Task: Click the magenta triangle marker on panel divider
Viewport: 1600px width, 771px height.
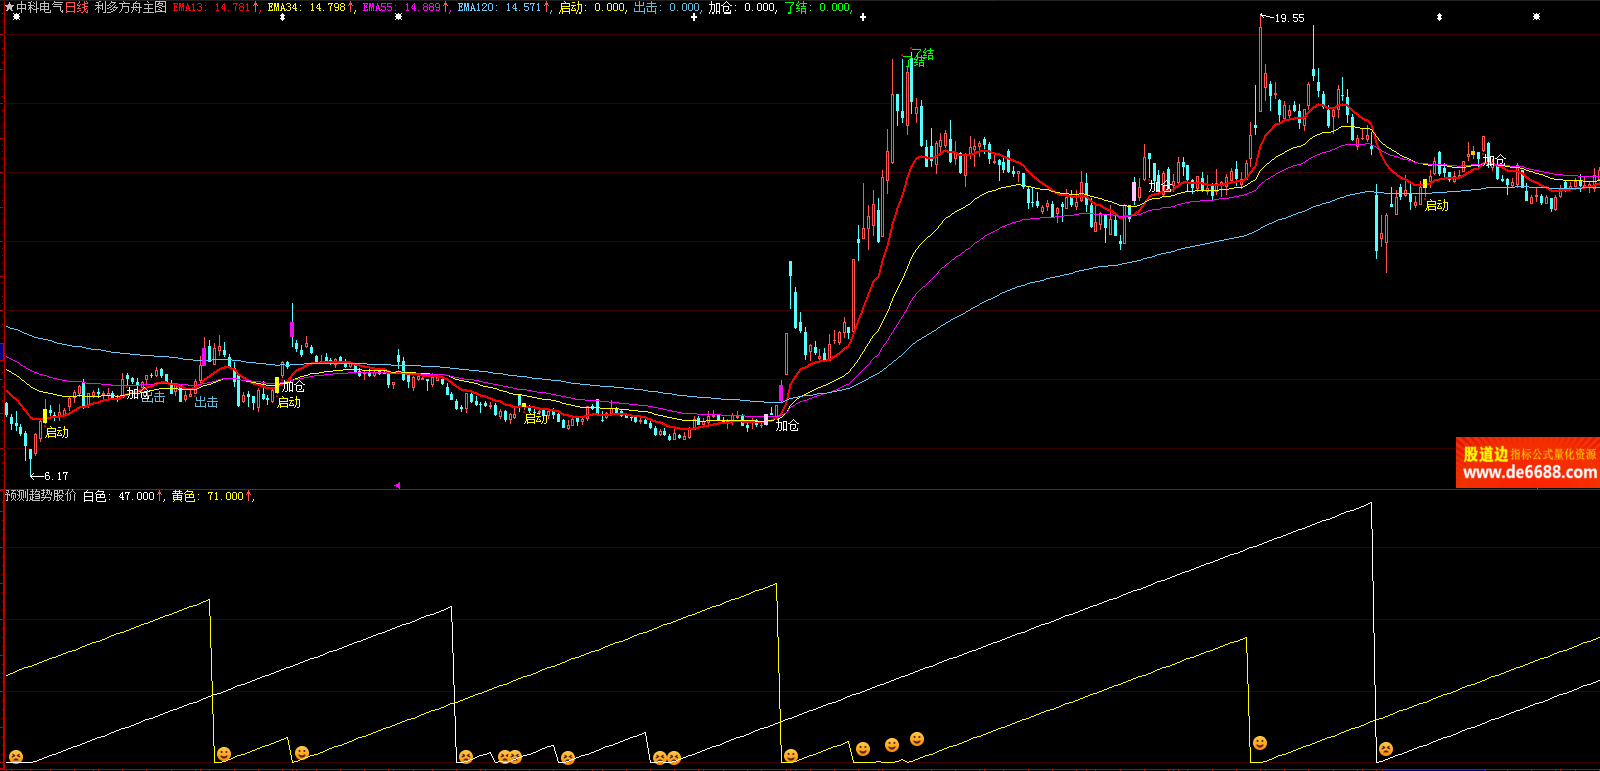Action: click(397, 485)
